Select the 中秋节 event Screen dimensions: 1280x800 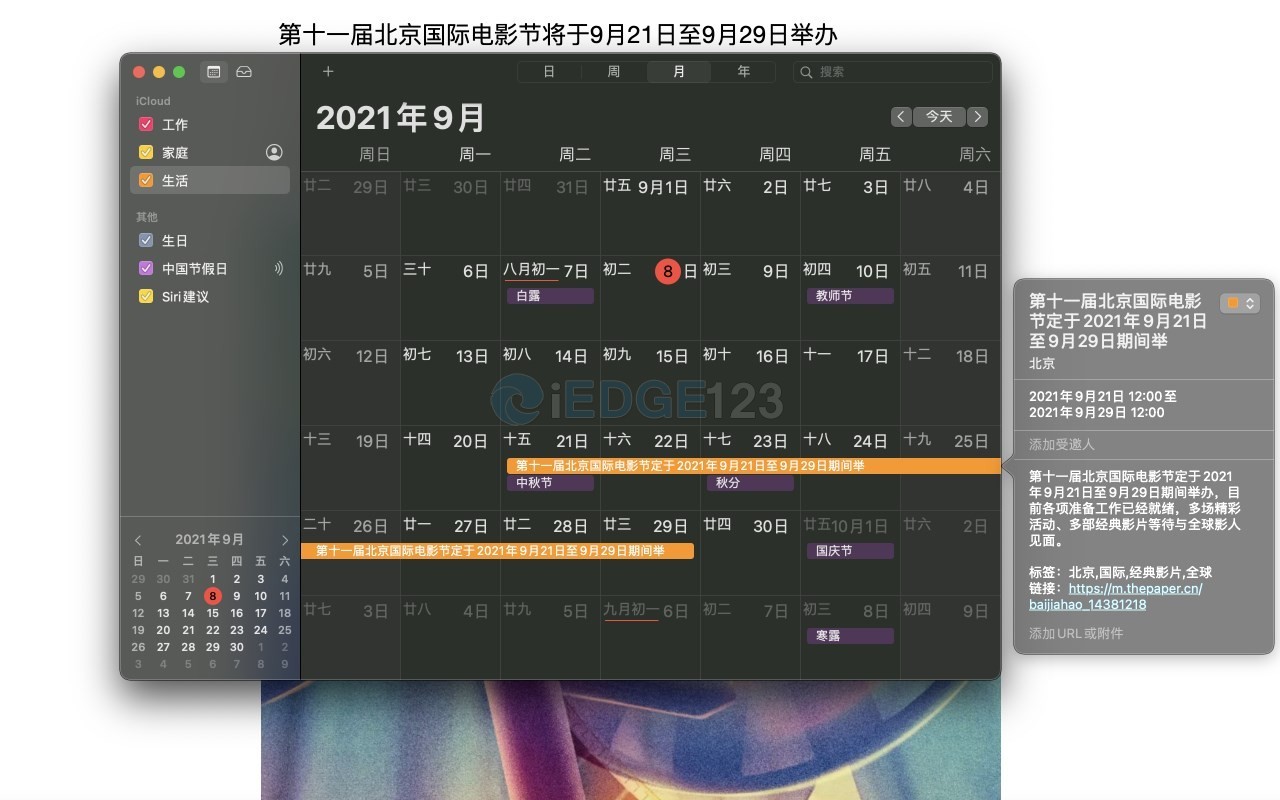(550, 483)
